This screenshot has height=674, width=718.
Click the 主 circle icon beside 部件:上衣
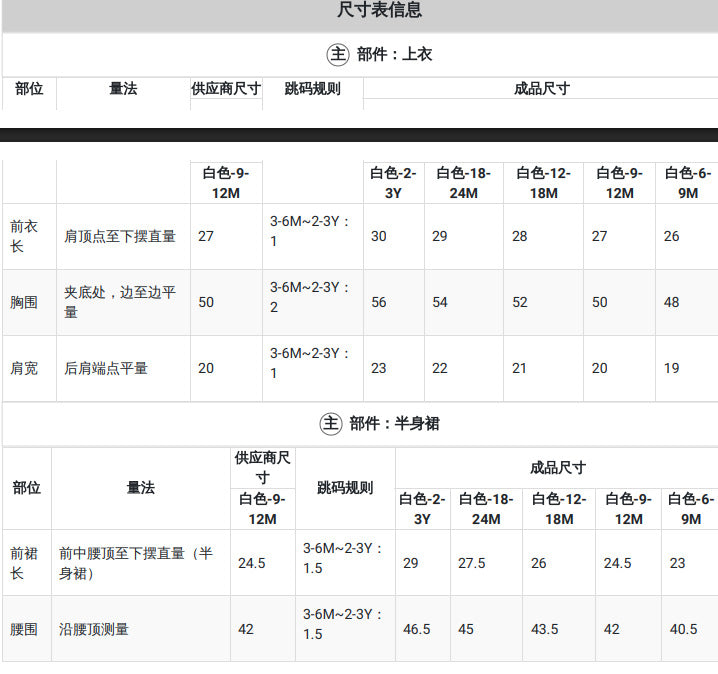[337, 54]
